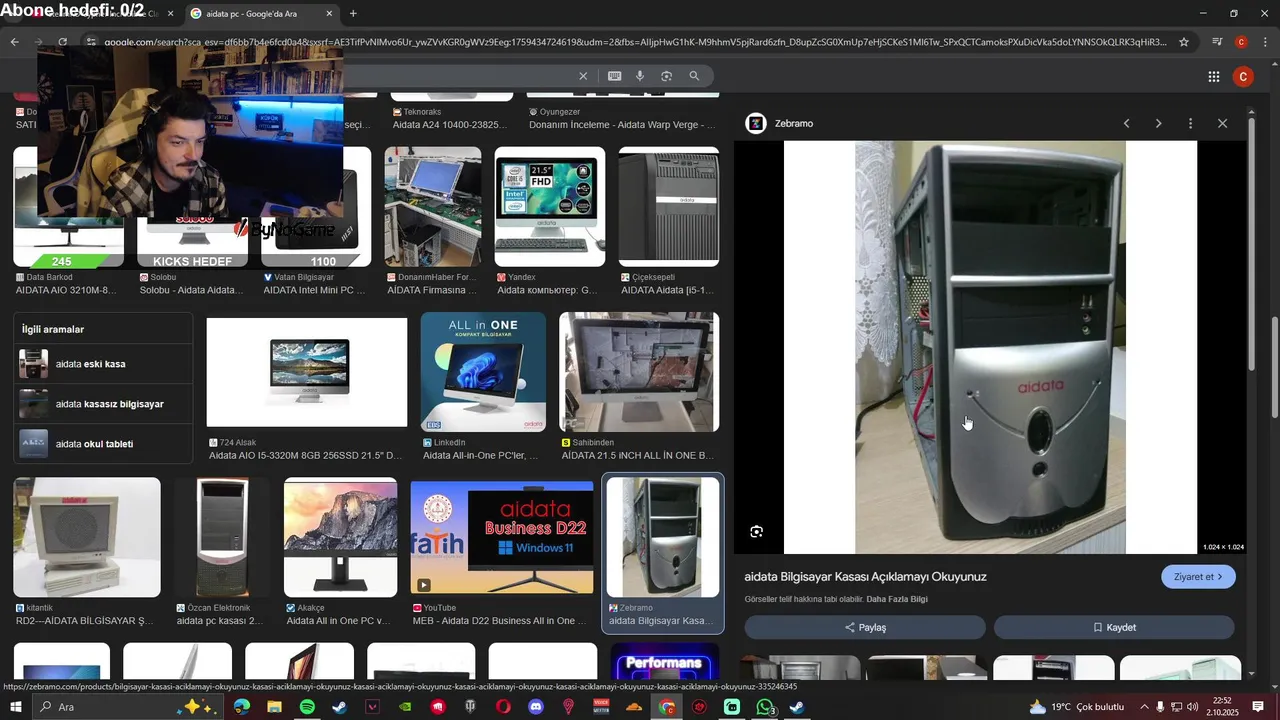This screenshot has height=720, width=1280.
Task: Select the related search aidata kasasız bilgisayar
Action: [104, 404]
